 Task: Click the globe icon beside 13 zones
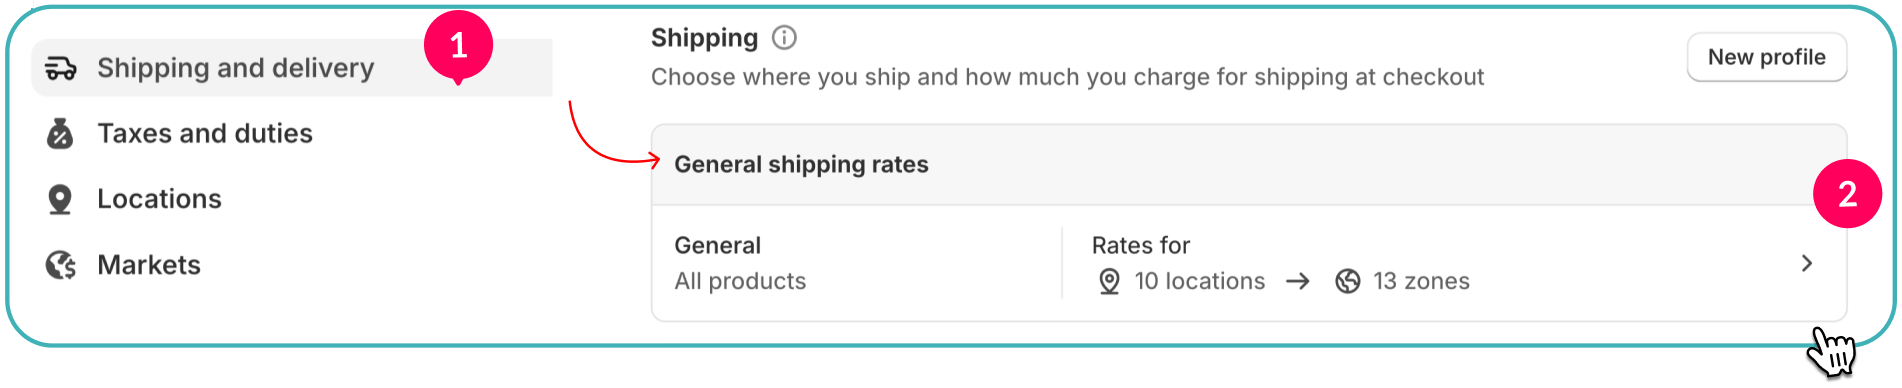tap(1348, 281)
